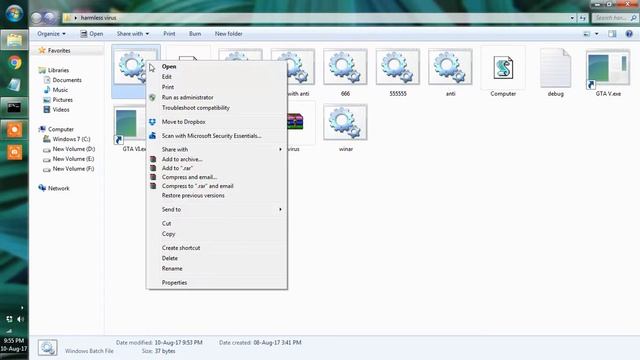Select Computer in navigation pane
Screen dimensions: 640x360
point(60,129)
